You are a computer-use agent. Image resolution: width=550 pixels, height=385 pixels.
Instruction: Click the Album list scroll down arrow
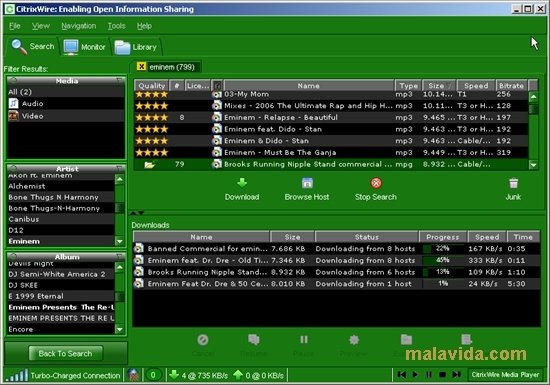120,329
